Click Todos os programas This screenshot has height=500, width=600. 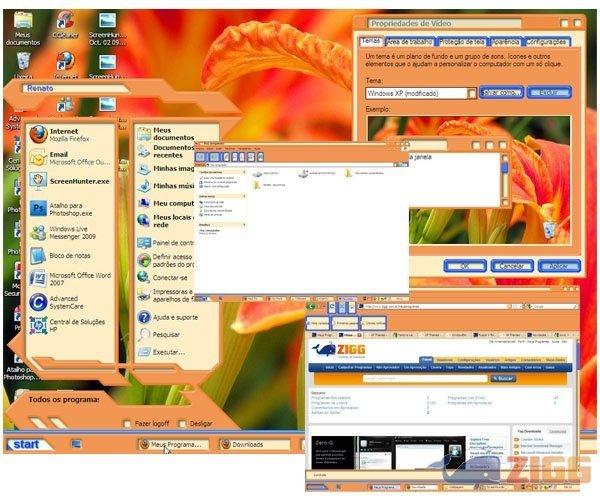pos(64,399)
